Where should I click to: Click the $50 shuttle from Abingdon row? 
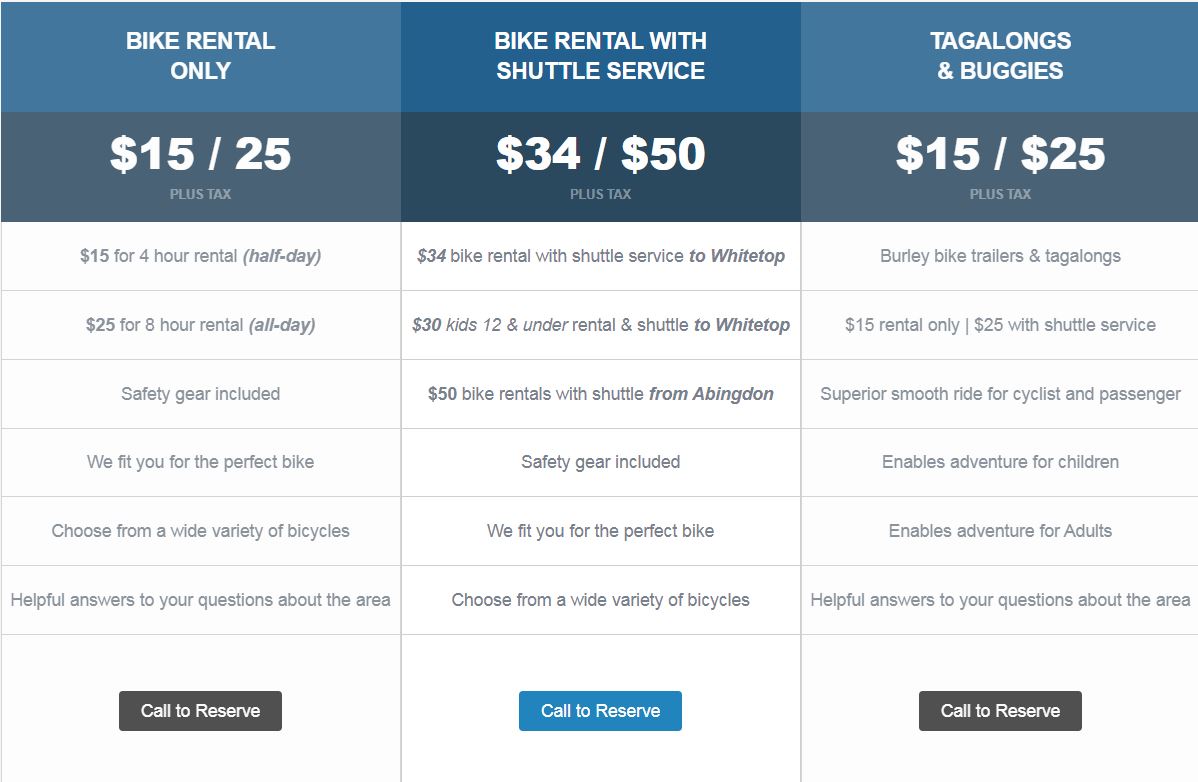click(601, 393)
